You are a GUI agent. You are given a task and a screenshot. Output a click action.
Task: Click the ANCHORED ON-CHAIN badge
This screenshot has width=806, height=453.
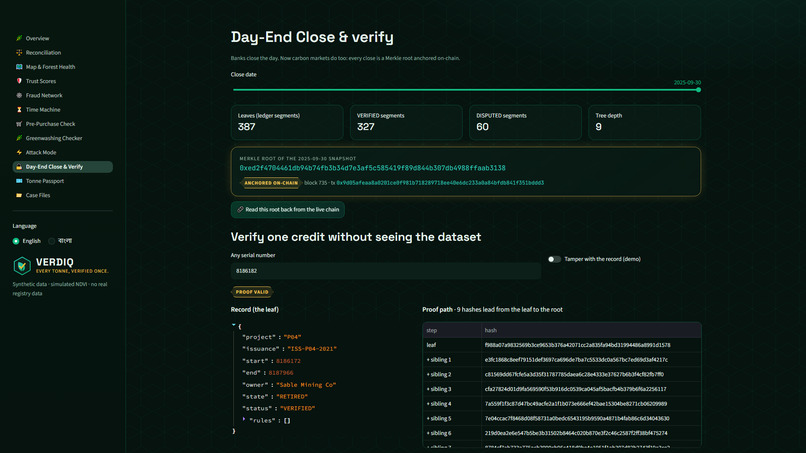[271, 183]
